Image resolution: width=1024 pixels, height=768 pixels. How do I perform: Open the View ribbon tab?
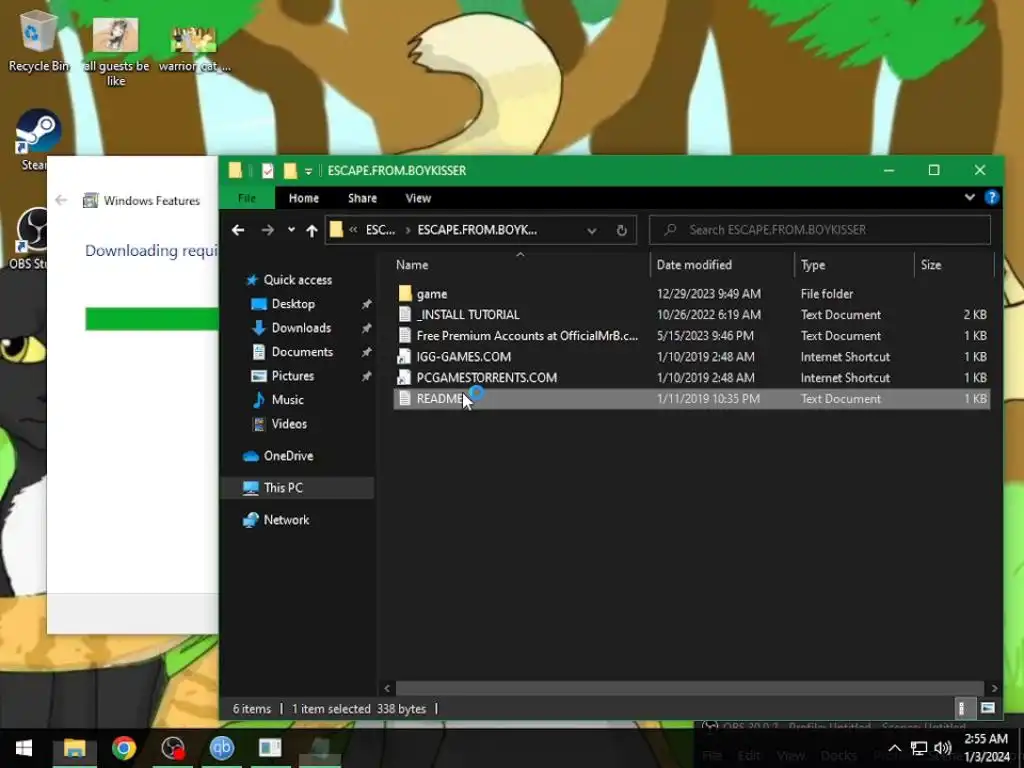tap(418, 198)
